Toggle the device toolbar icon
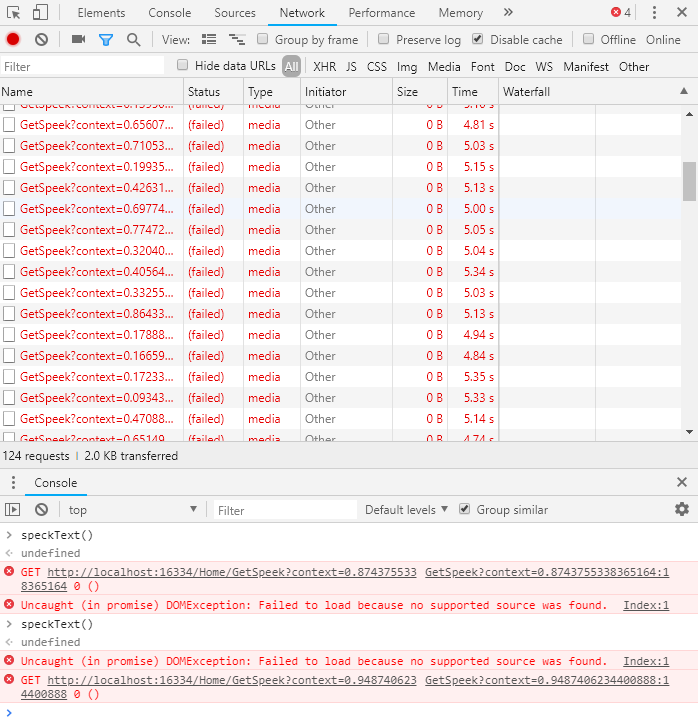The height and width of the screenshot is (727, 698). coord(40,13)
